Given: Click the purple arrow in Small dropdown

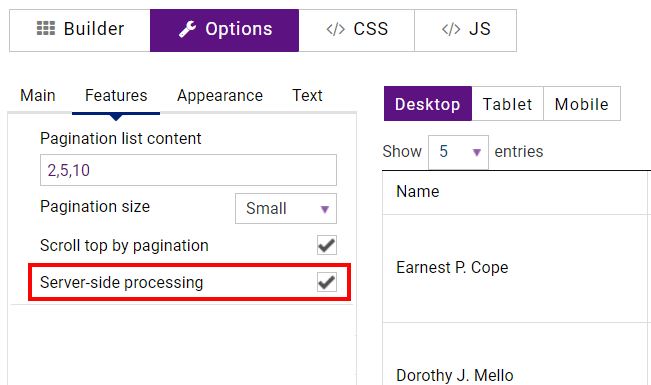Looking at the screenshot, I should tap(325, 209).
